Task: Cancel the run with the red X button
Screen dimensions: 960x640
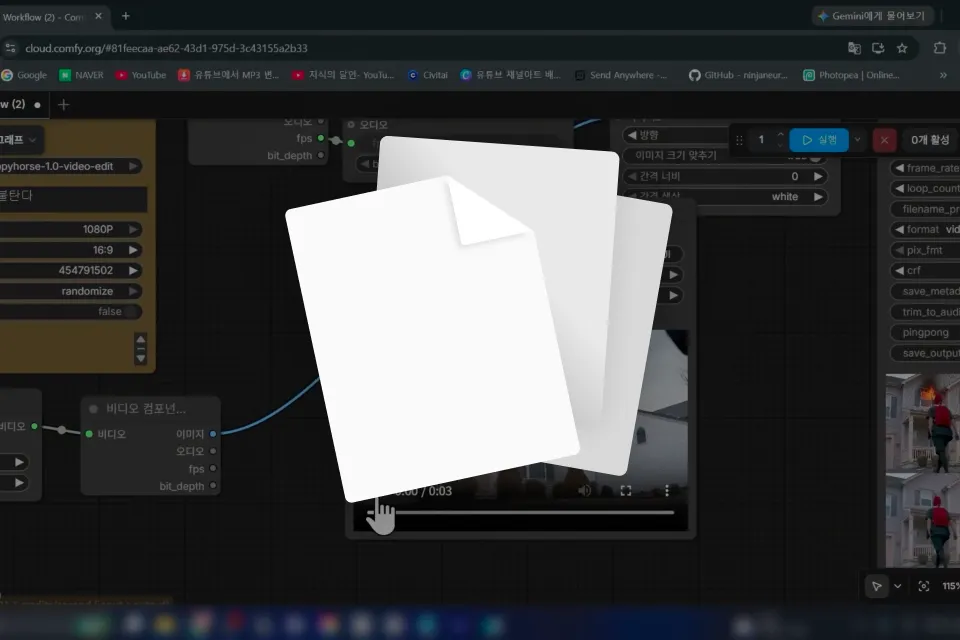Action: click(884, 140)
